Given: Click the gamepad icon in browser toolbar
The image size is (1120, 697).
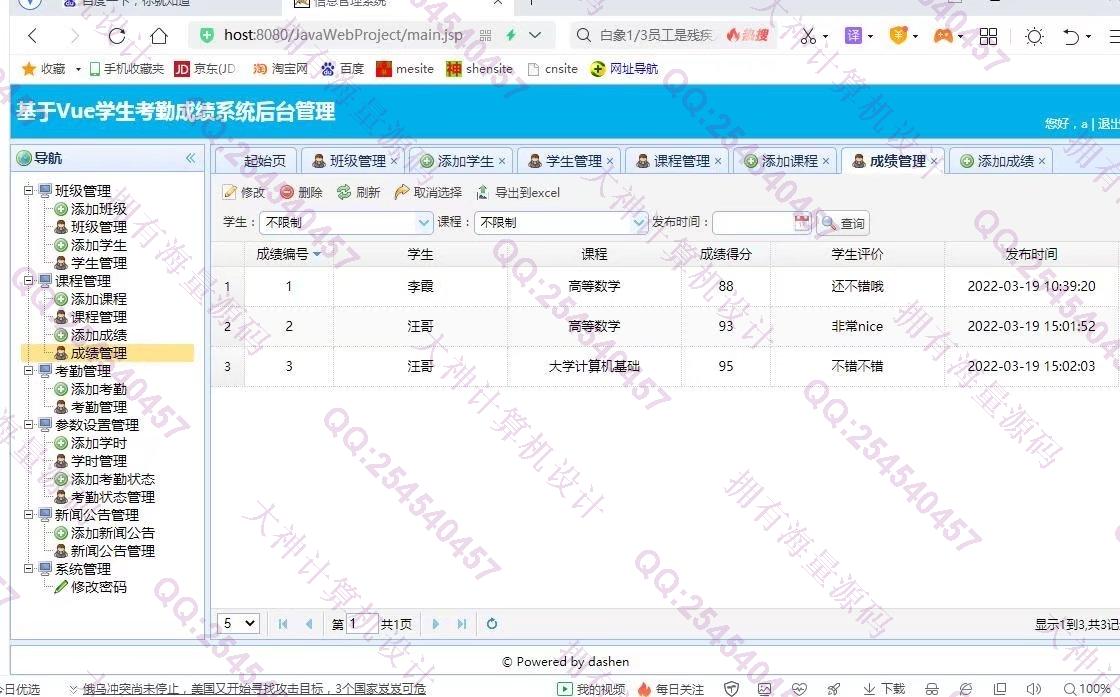Looking at the screenshot, I should pyautogui.click(x=943, y=35).
